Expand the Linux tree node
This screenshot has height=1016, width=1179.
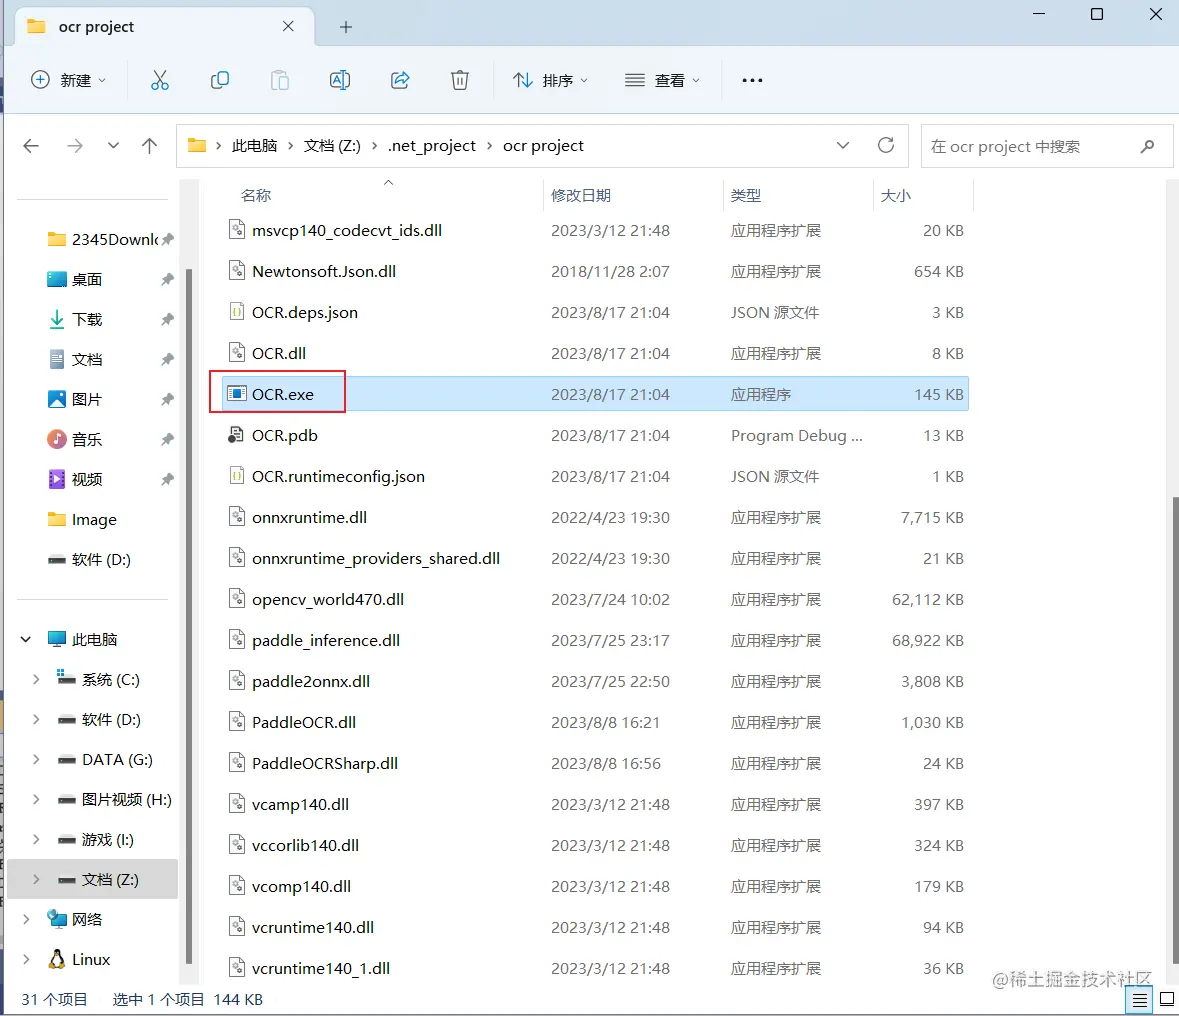pos(26,959)
